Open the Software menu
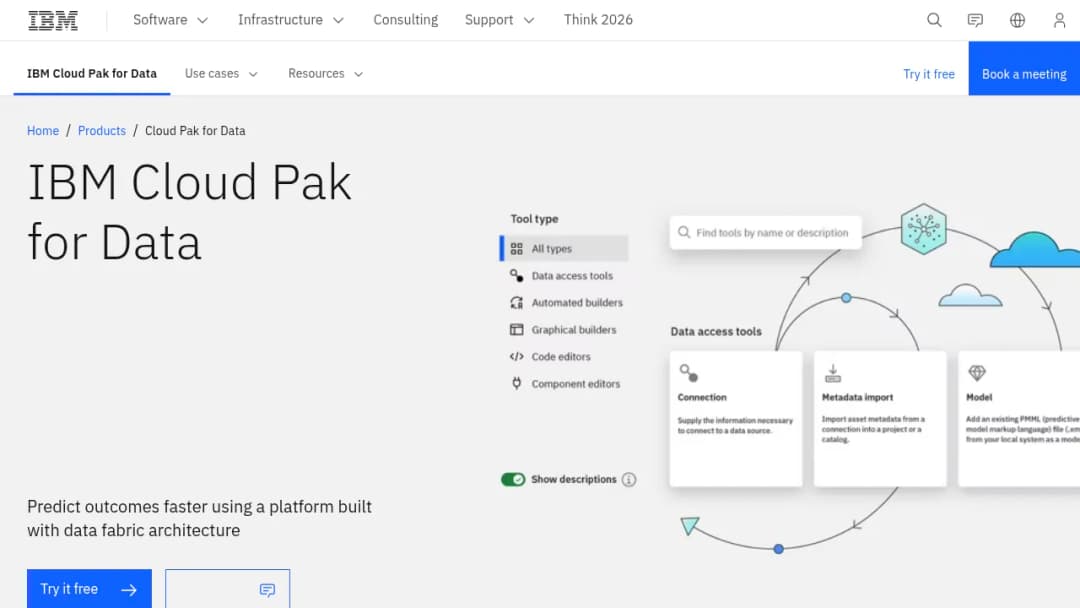 170,20
